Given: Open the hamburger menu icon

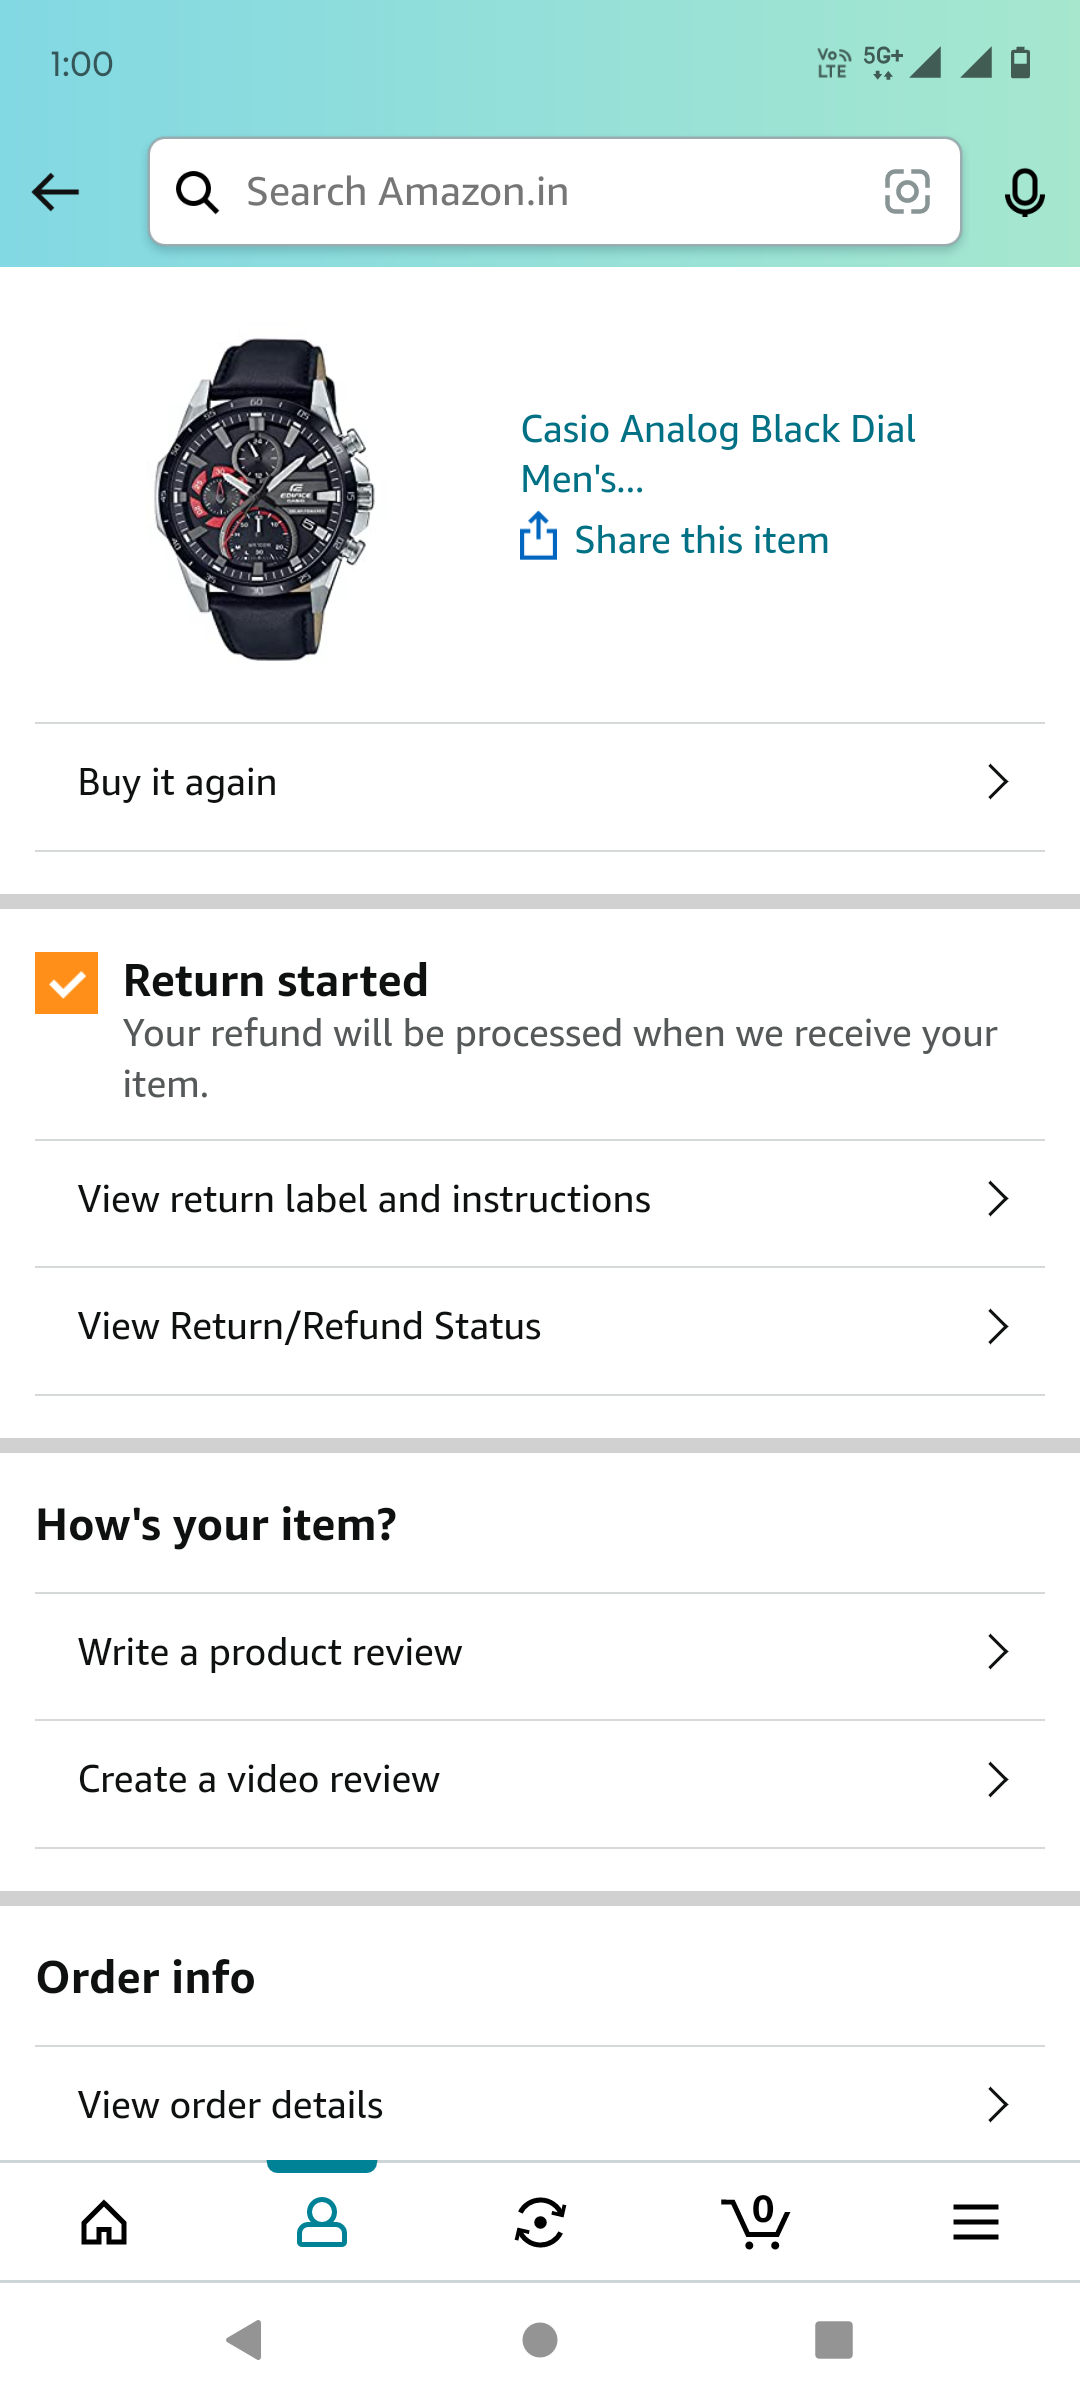Looking at the screenshot, I should pos(975,2223).
